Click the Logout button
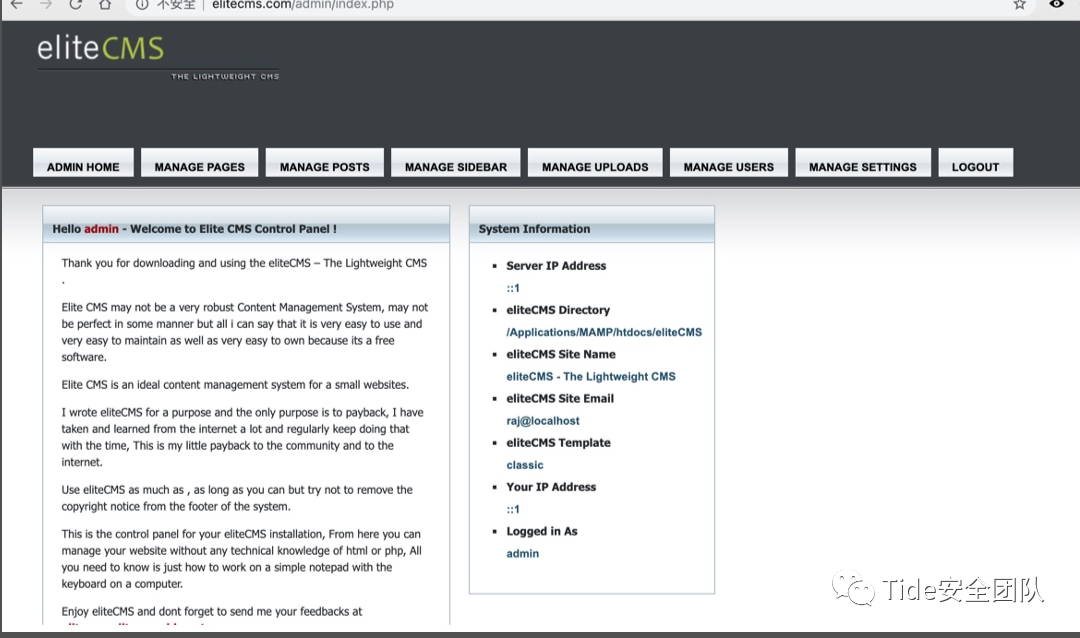Image resolution: width=1080 pixels, height=638 pixels. pyautogui.click(x=975, y=164)
